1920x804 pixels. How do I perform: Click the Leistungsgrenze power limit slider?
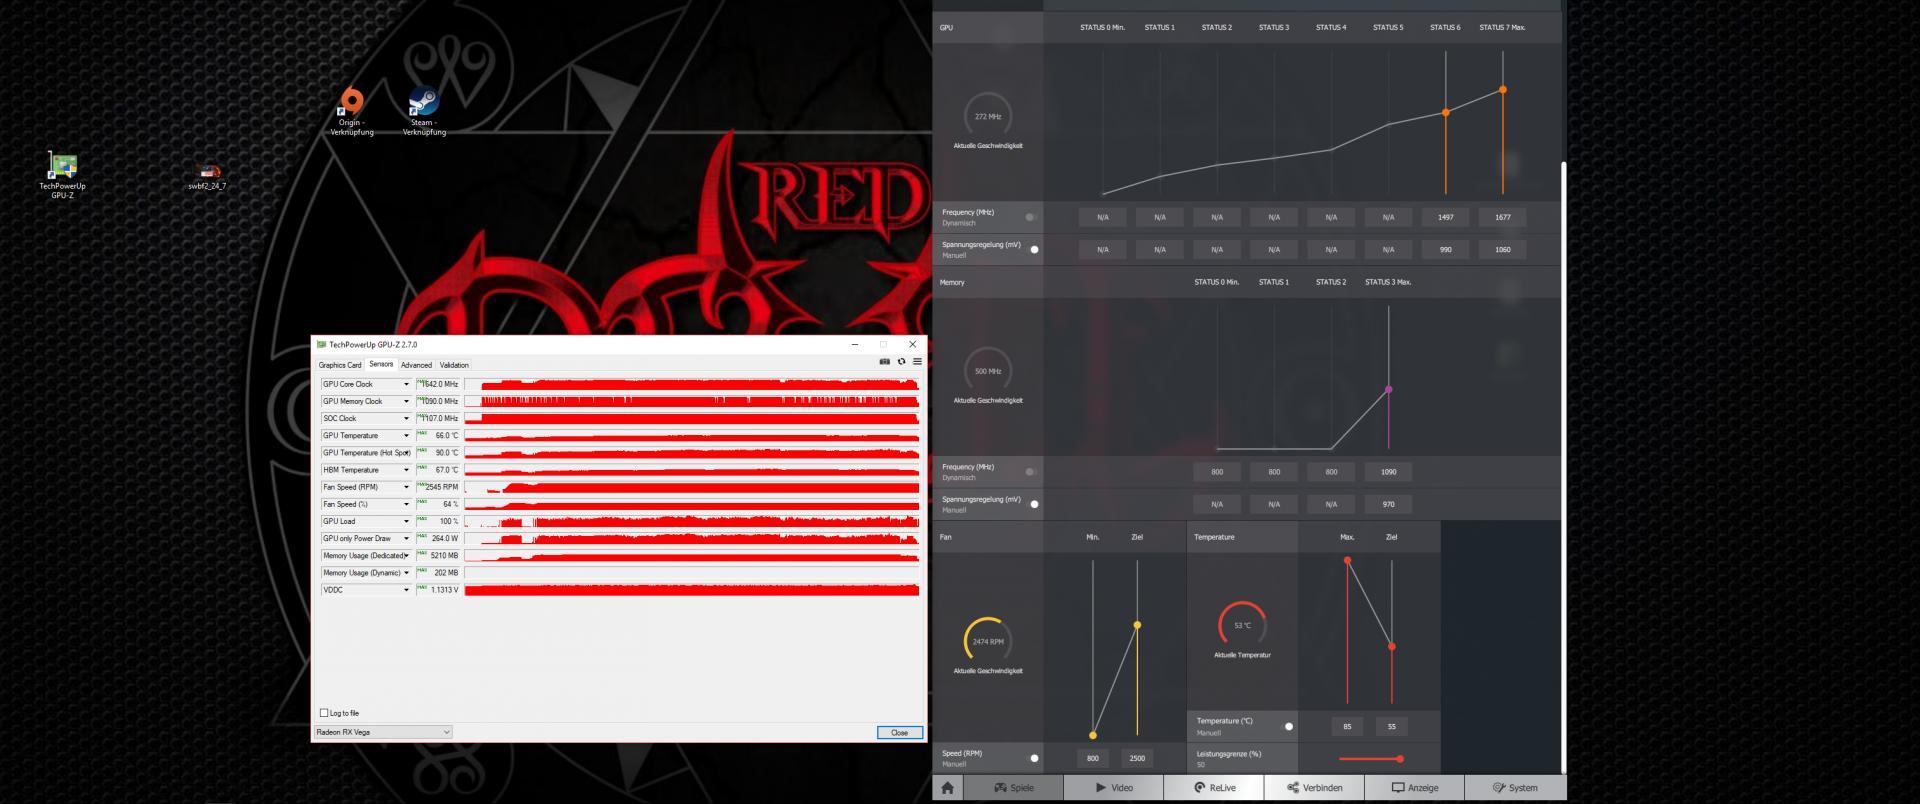pos(1370,759)
